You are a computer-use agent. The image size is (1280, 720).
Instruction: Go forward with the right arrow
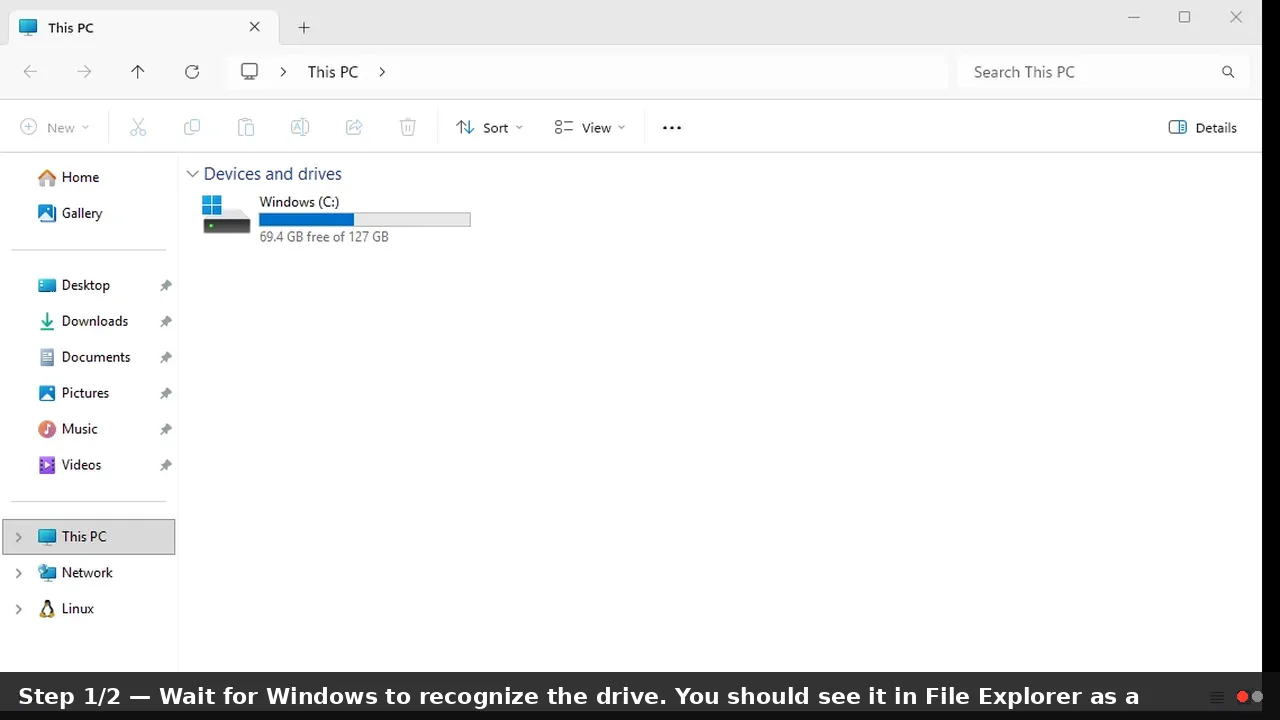tap(84, 72)
